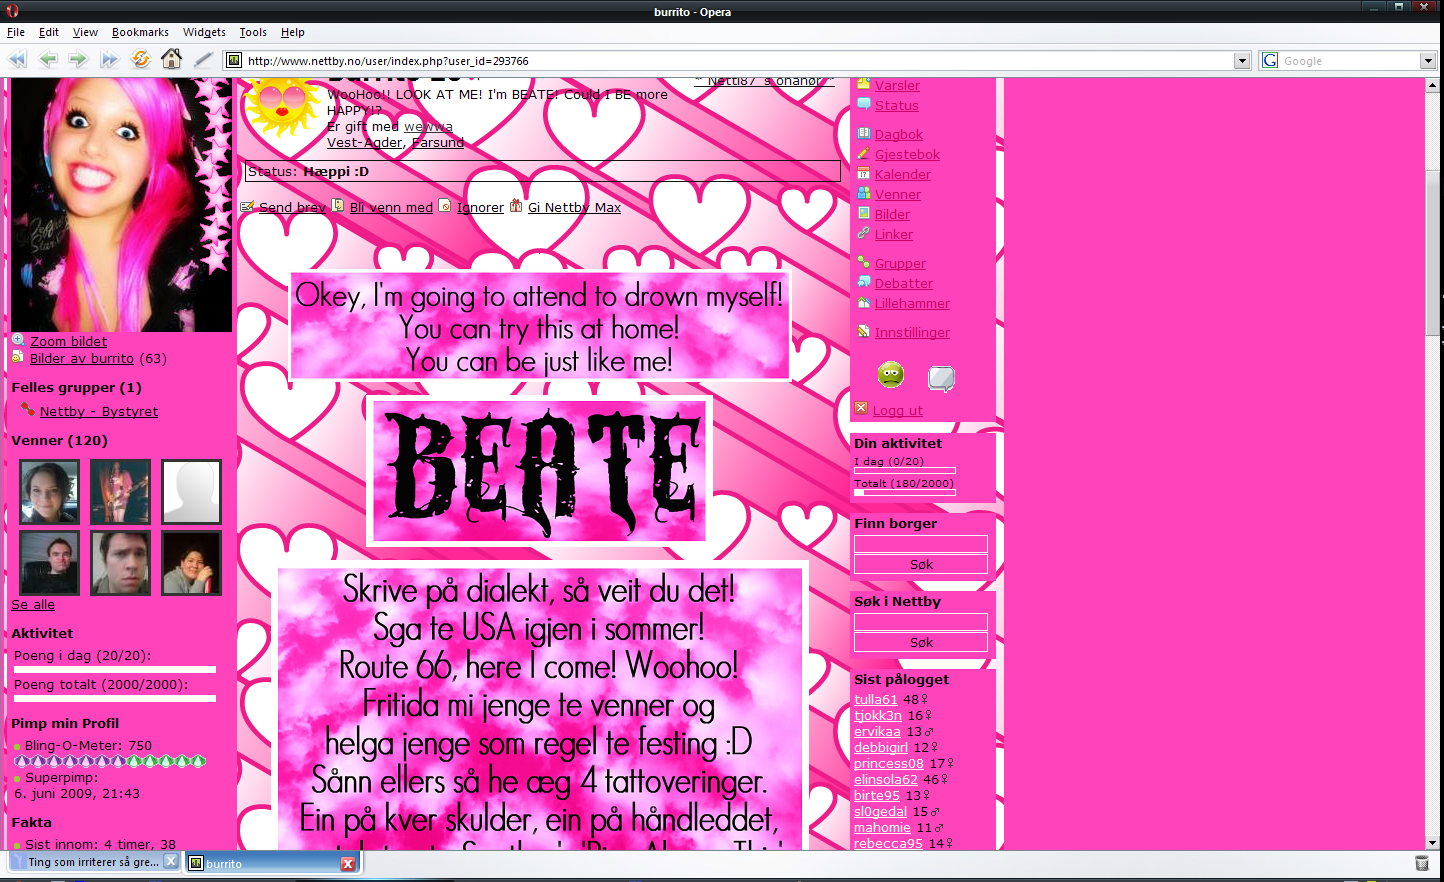Click the grey speech bubble icon
Screen dimensions: 1444x882
pyautogui.click(x=941, y=378)
